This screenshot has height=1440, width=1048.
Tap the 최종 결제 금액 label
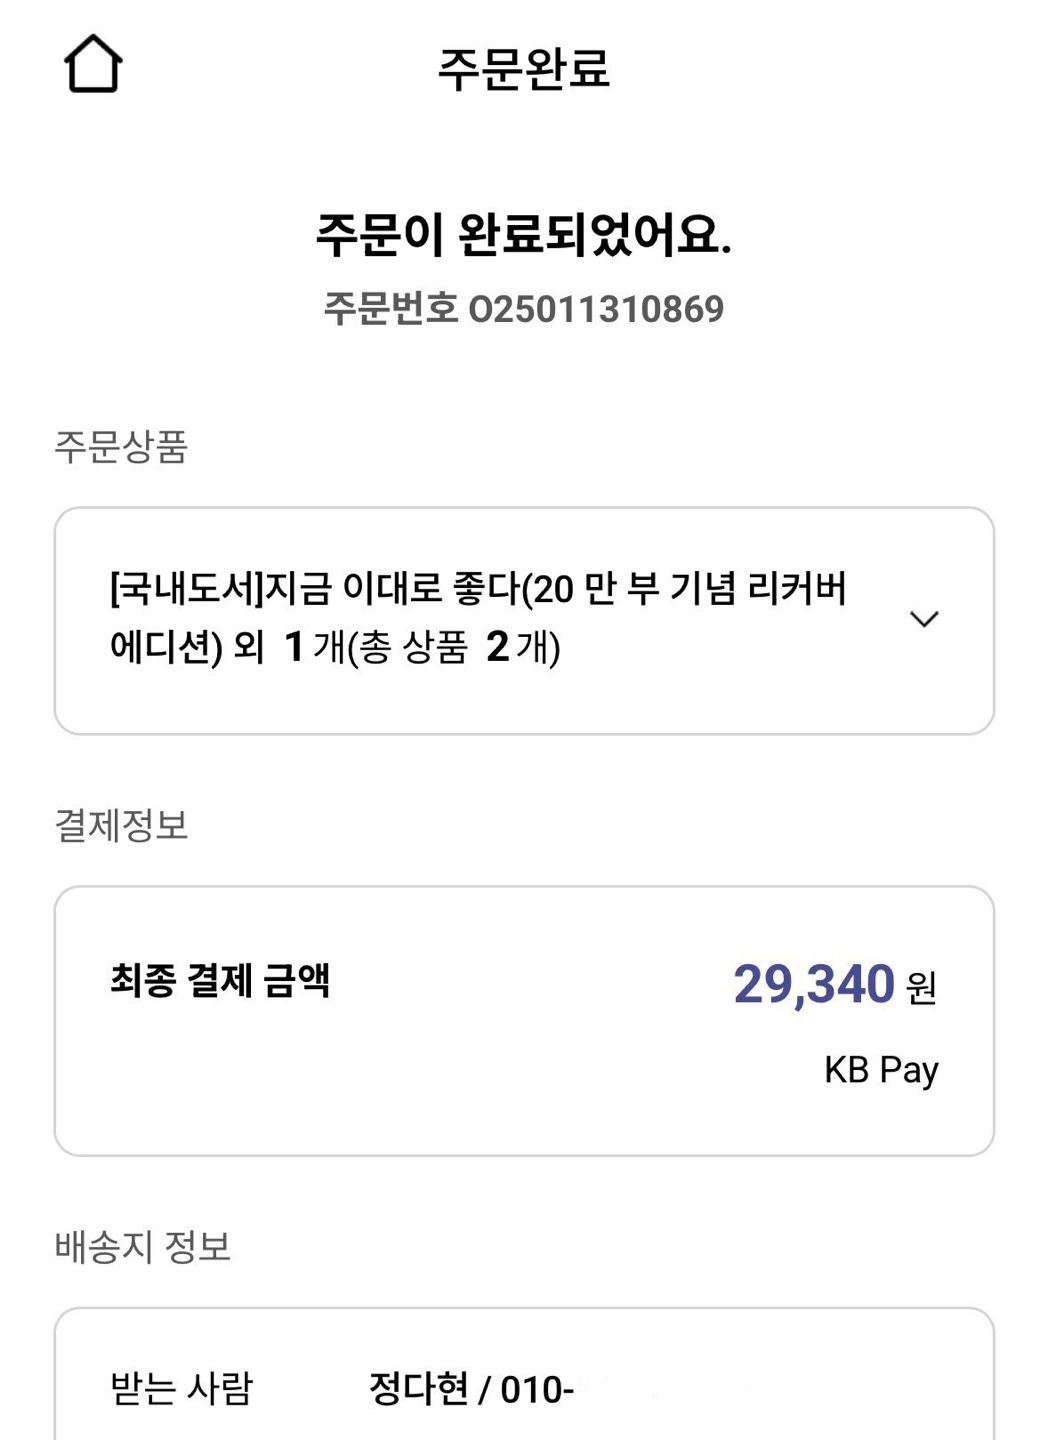220,980
